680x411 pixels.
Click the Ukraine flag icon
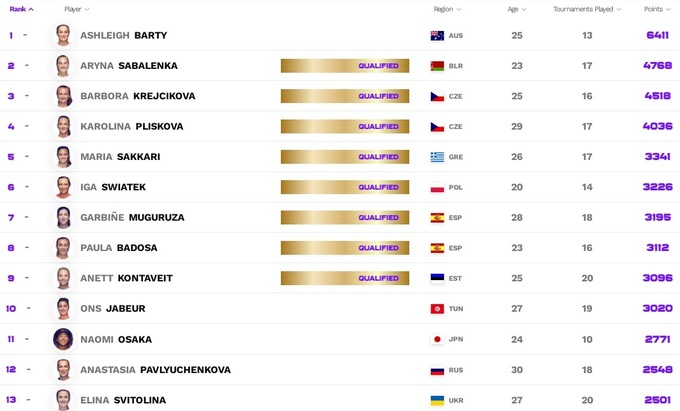pyautogui.click(x=437, y=400)
